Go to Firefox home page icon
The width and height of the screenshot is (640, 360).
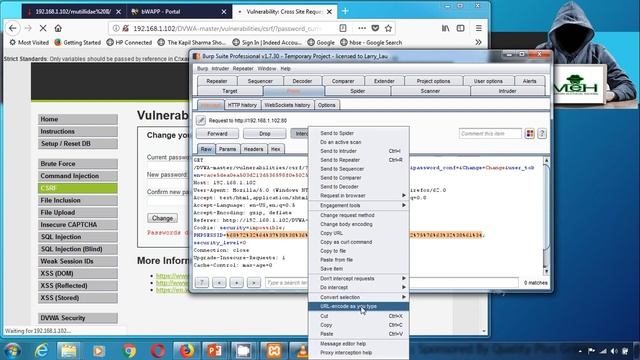(58, 28)
